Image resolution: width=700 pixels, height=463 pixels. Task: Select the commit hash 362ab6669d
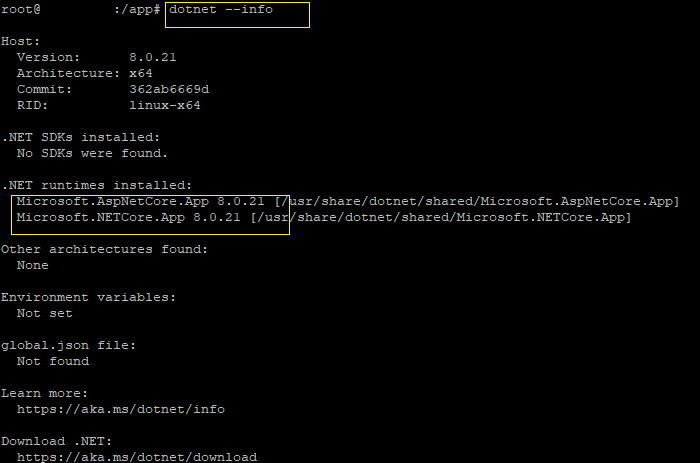click(x=169, y=89)
